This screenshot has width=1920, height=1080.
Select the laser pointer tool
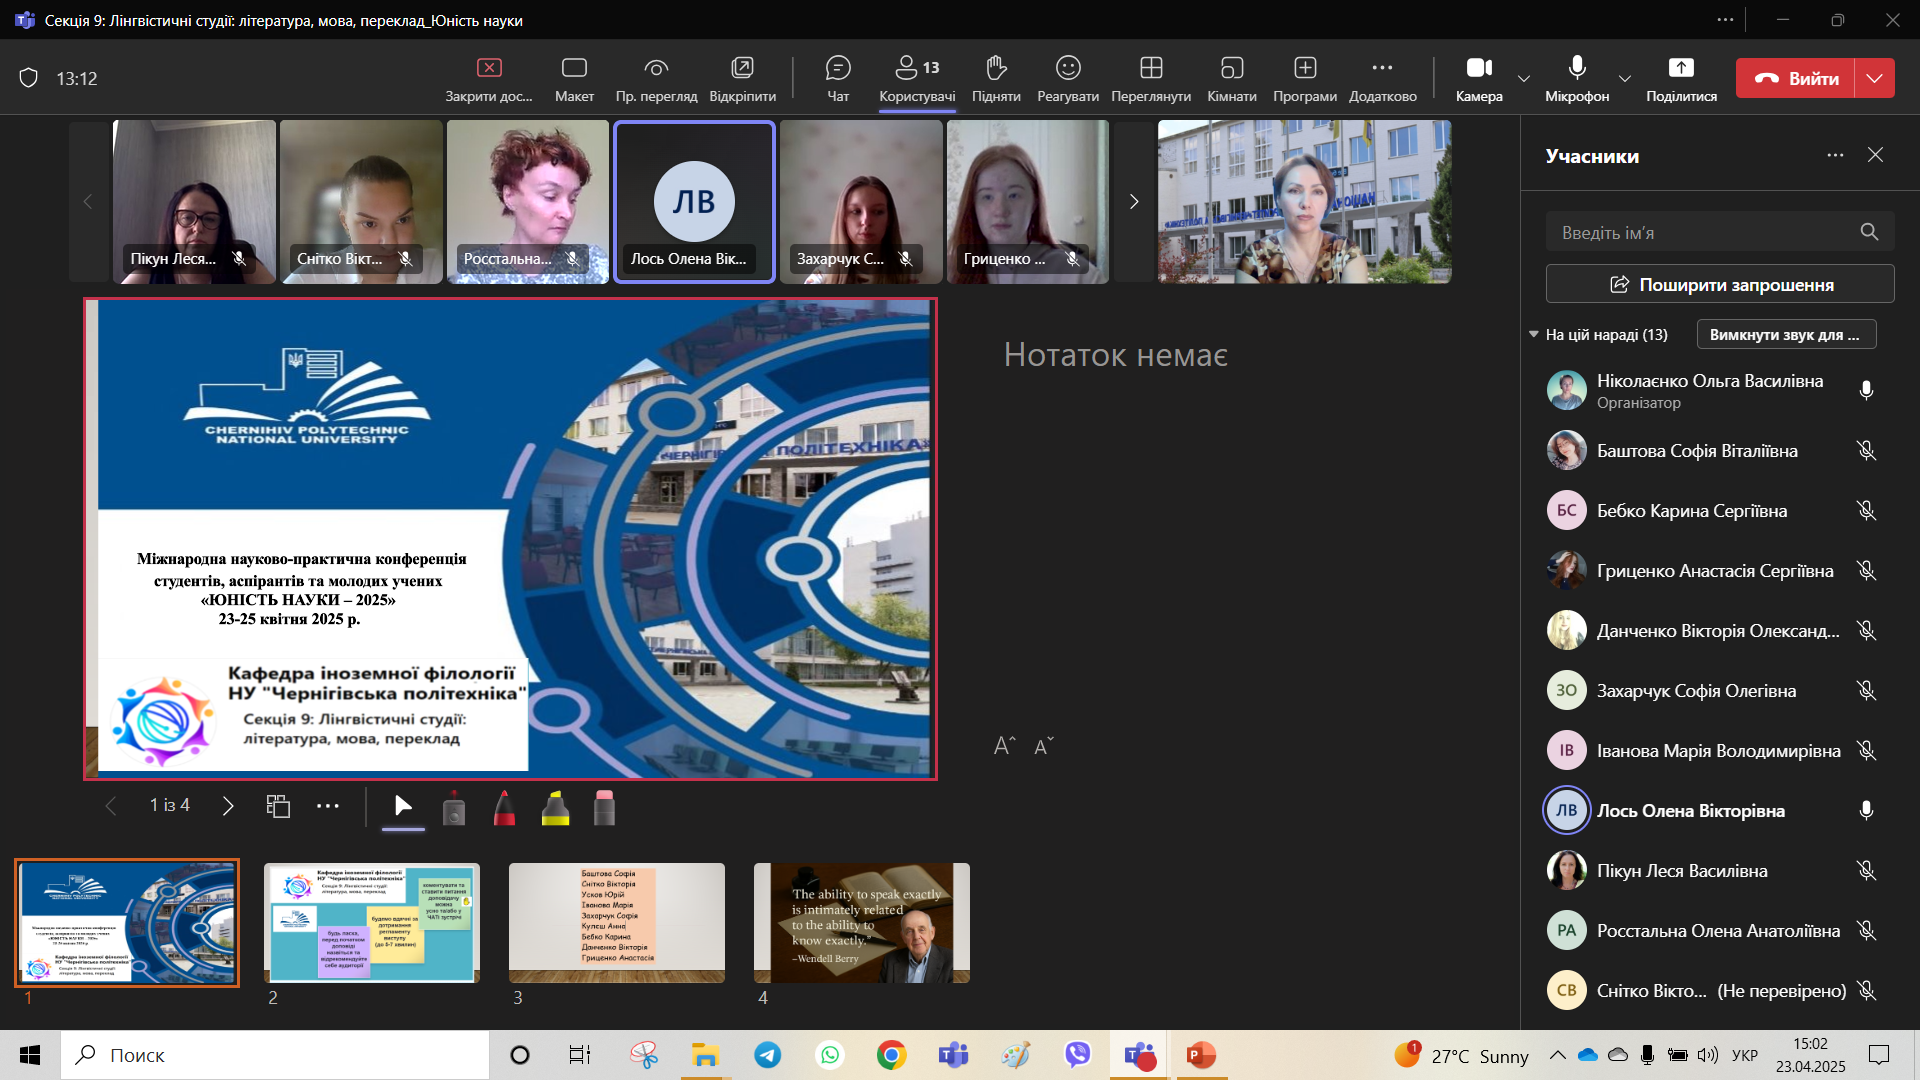(x=454, y=807)
